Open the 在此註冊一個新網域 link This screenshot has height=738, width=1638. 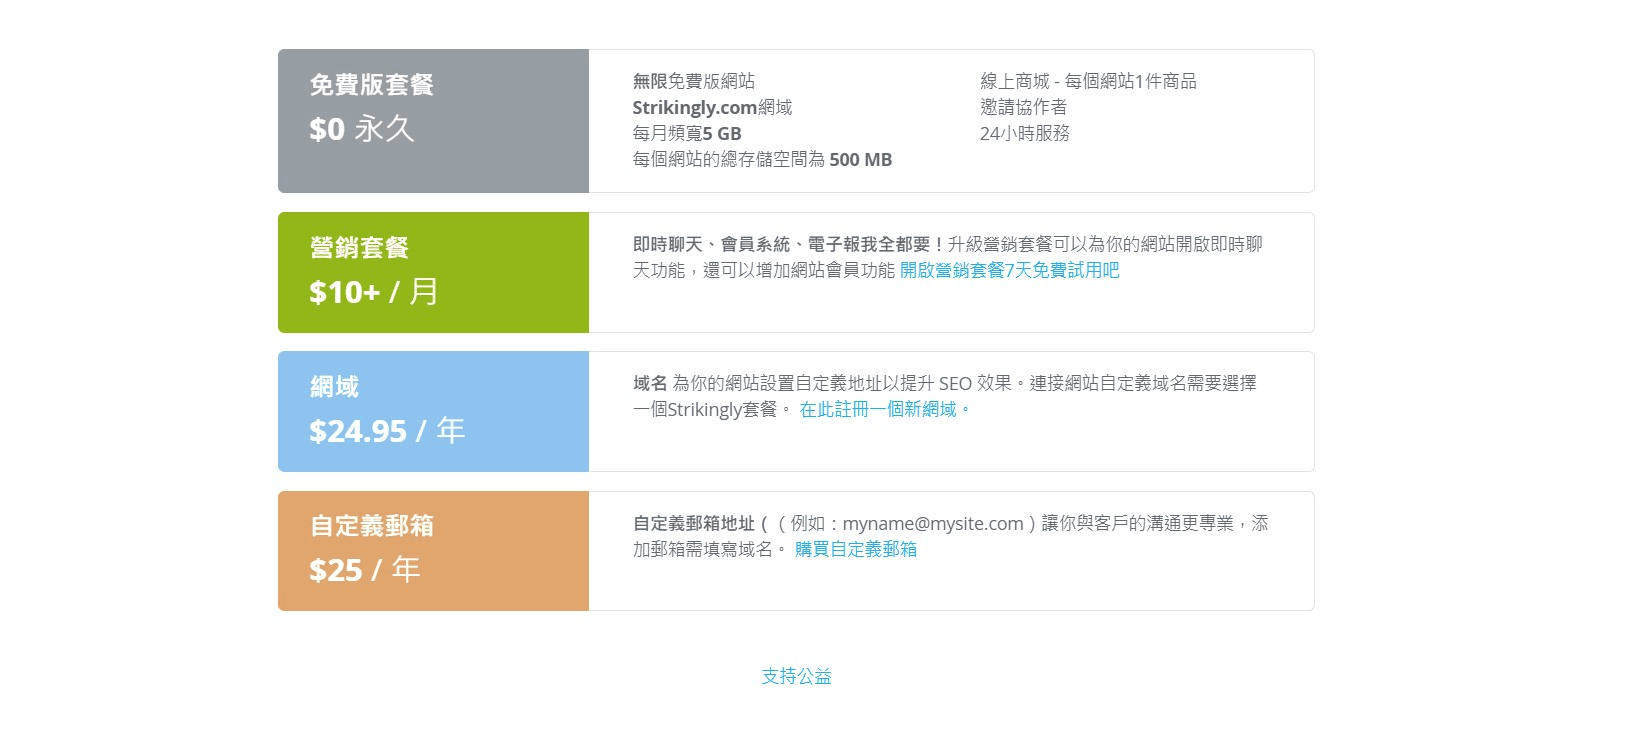[885, 409]
